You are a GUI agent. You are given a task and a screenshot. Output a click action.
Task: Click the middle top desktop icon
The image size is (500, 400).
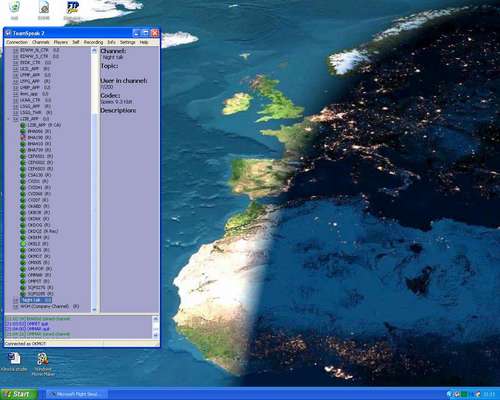tap(44, 10)
